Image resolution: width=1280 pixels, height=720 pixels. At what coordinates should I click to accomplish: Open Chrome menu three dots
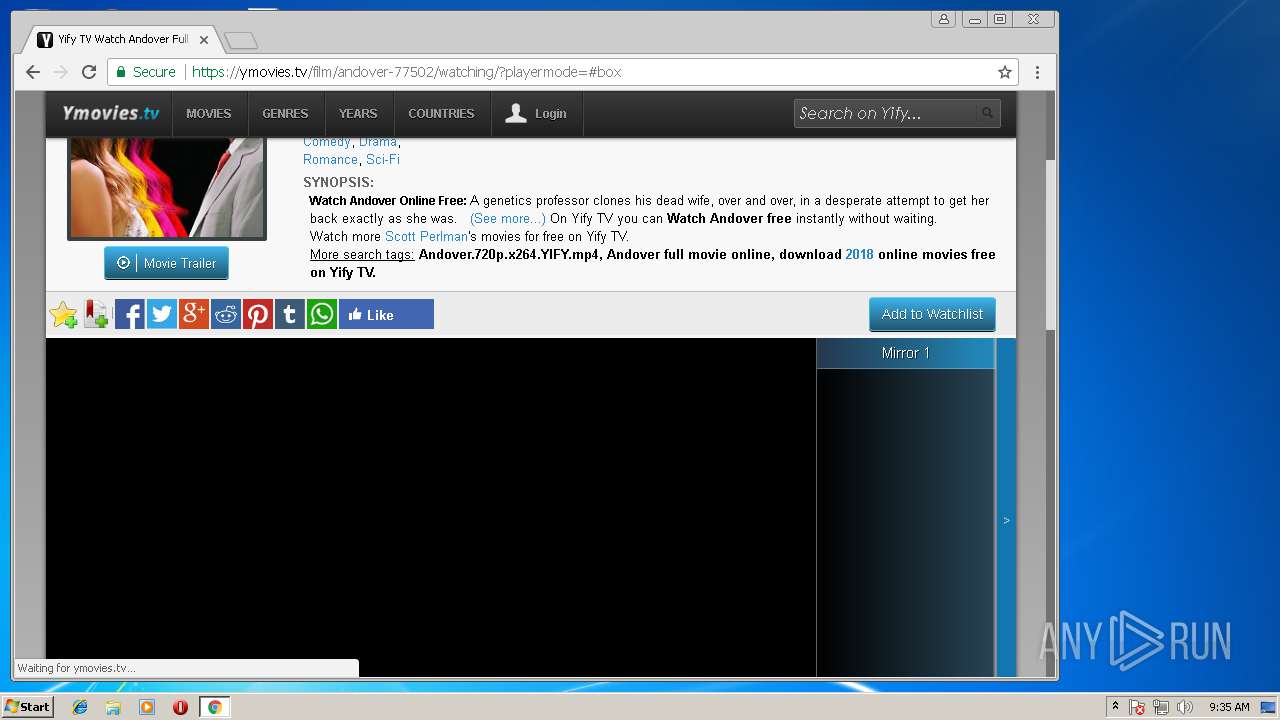tap(1037, 72)
